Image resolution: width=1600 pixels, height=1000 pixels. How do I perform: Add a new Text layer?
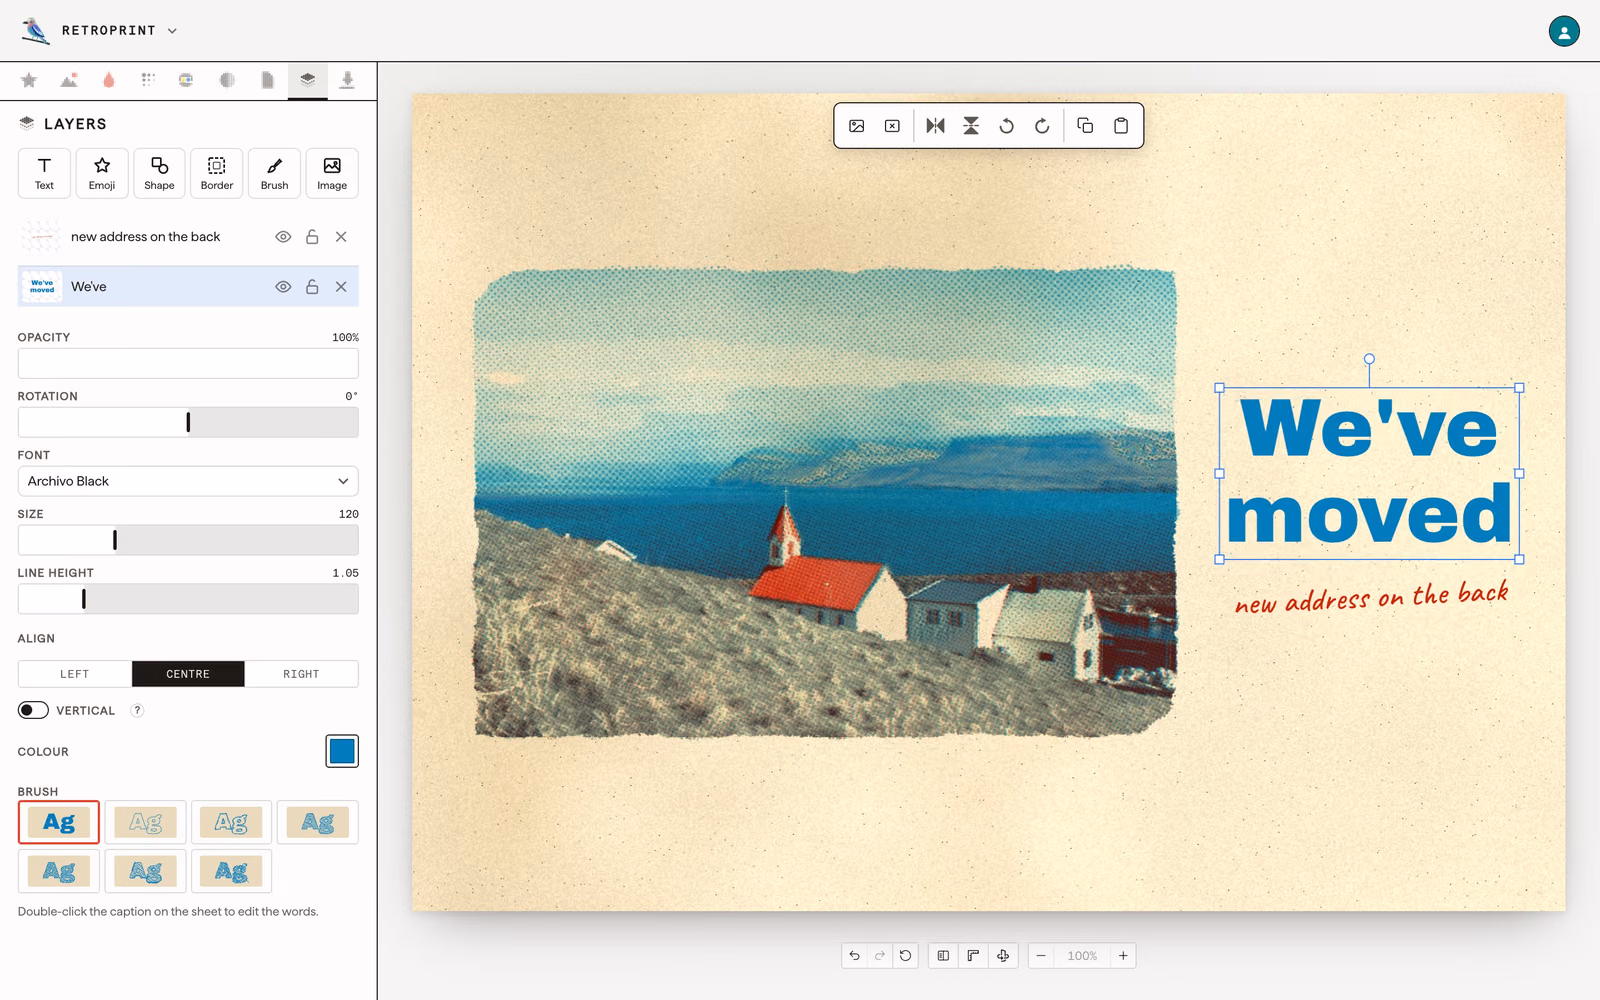[x=44, y=173]
